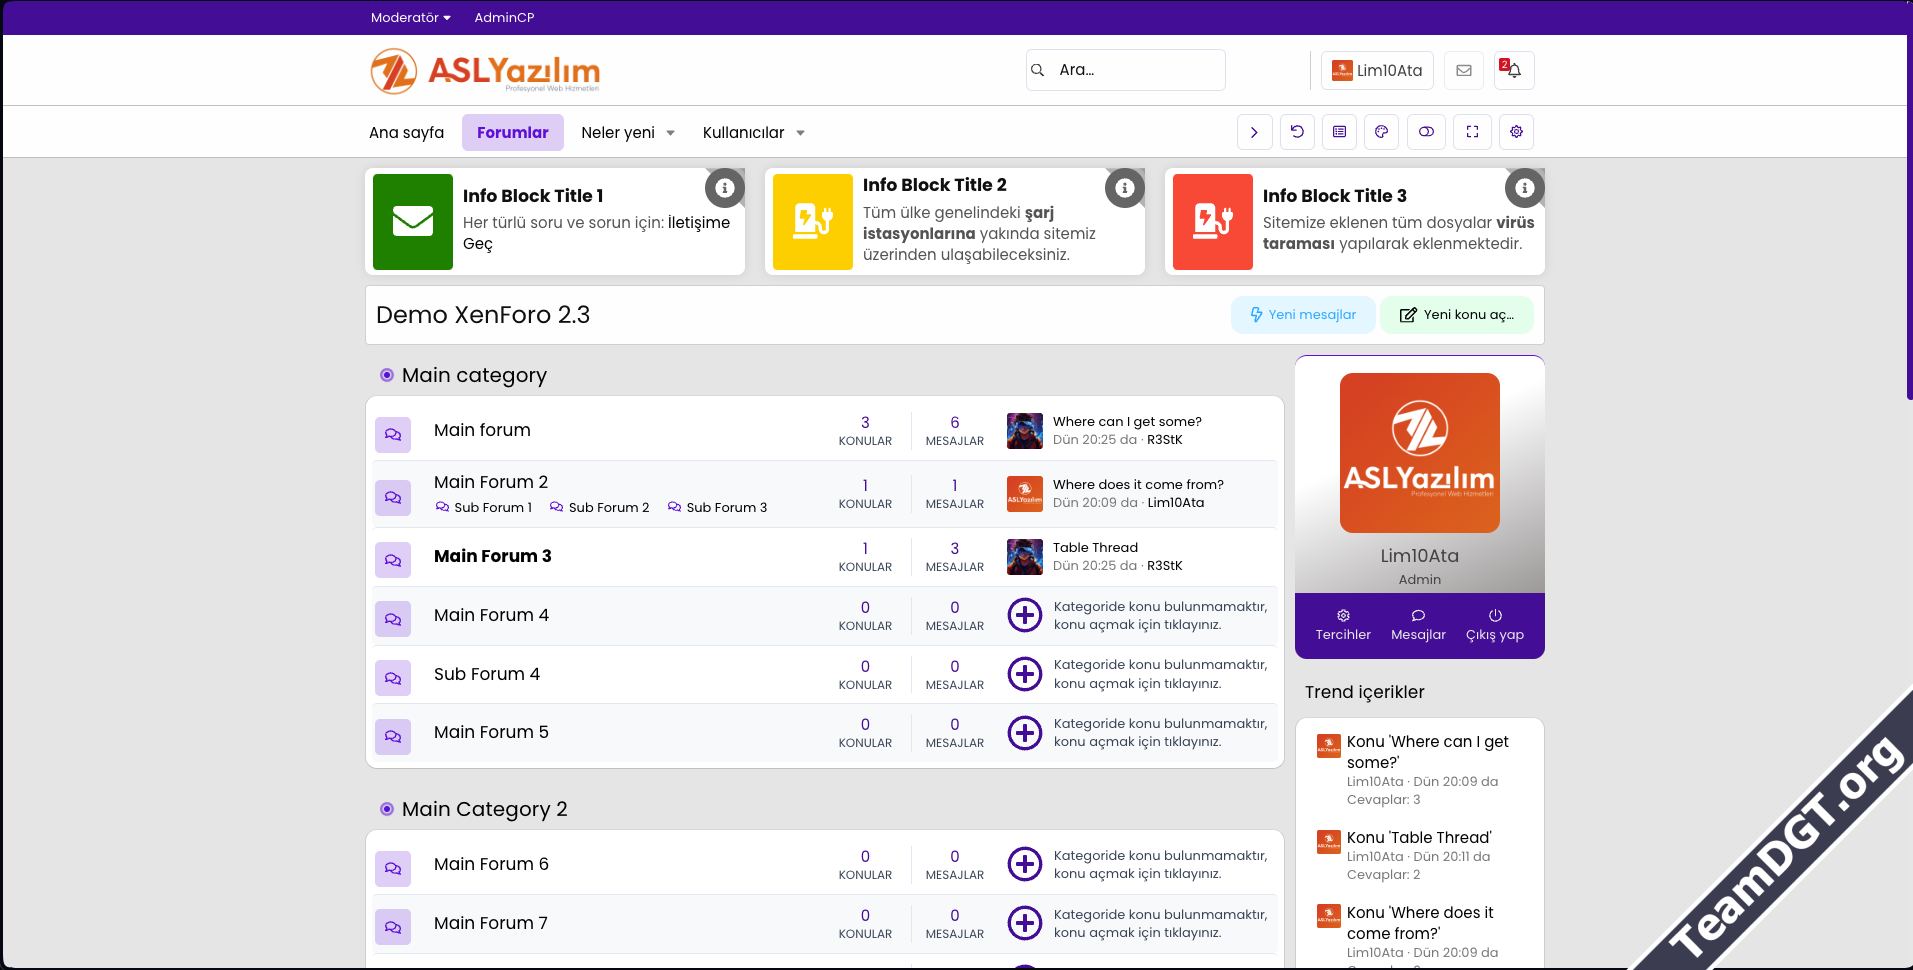Click the info icon on Info Block Title 2
Viewport: 1913px width, 970px height.
click(1124, 188)
